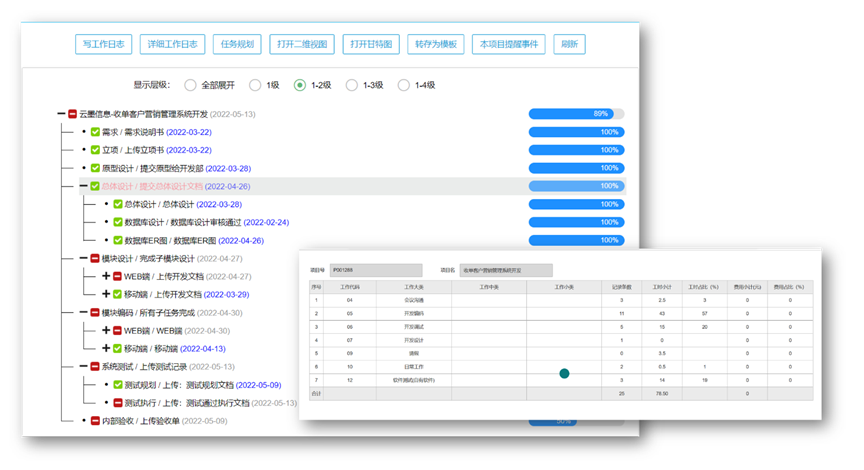
Task: Click green check icon beside 移动端 / 上传开发文档
Action: [117, 294]
